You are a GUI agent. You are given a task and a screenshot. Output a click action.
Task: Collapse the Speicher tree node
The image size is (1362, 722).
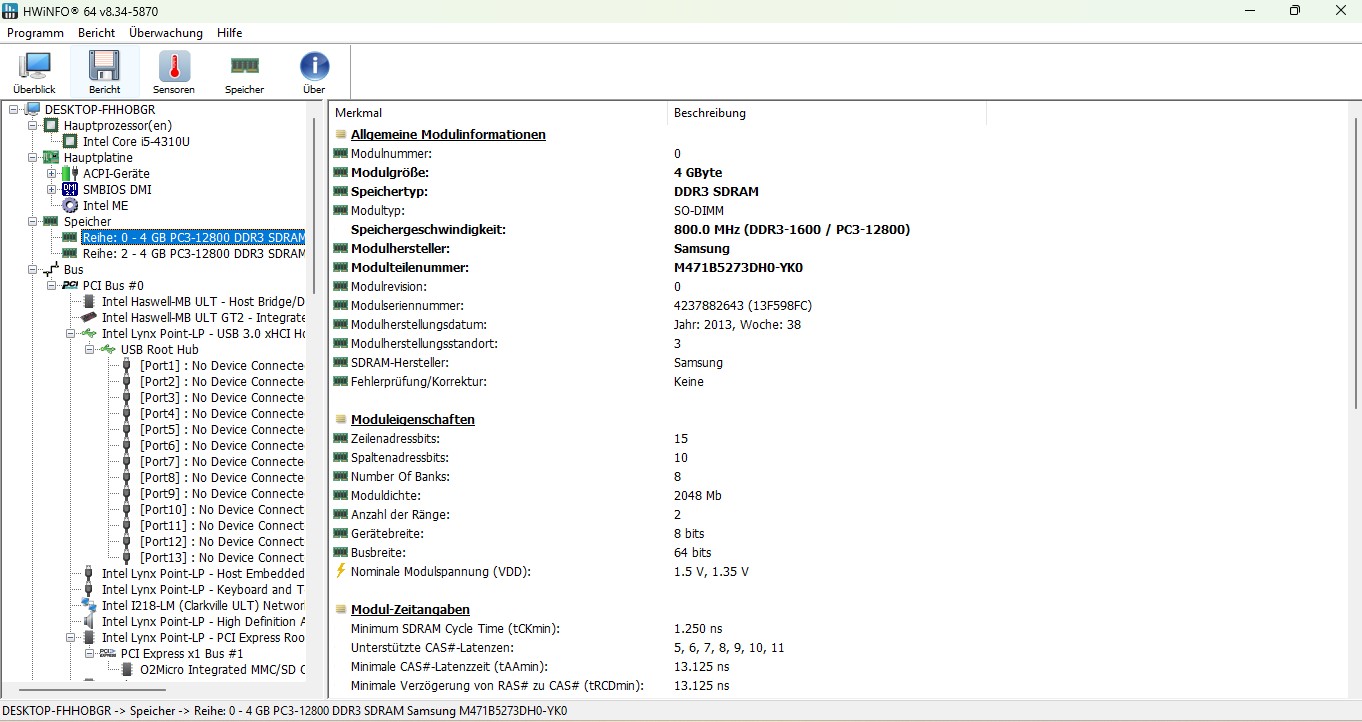pyautogui.click(x=33, y=222)
